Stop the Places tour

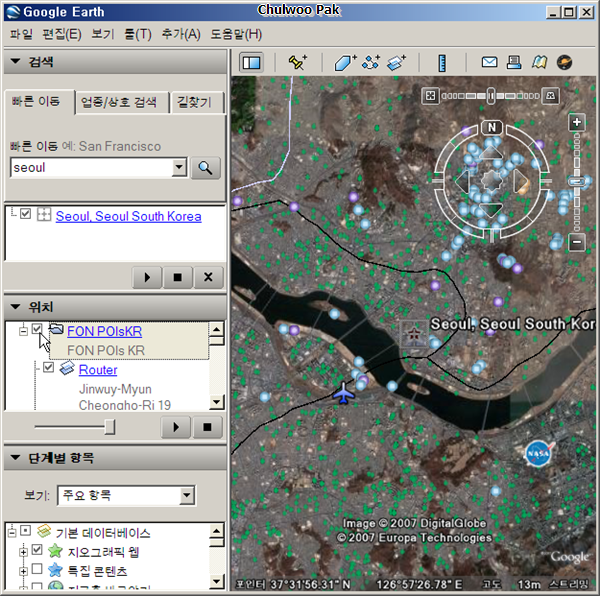tap(207, 427)
